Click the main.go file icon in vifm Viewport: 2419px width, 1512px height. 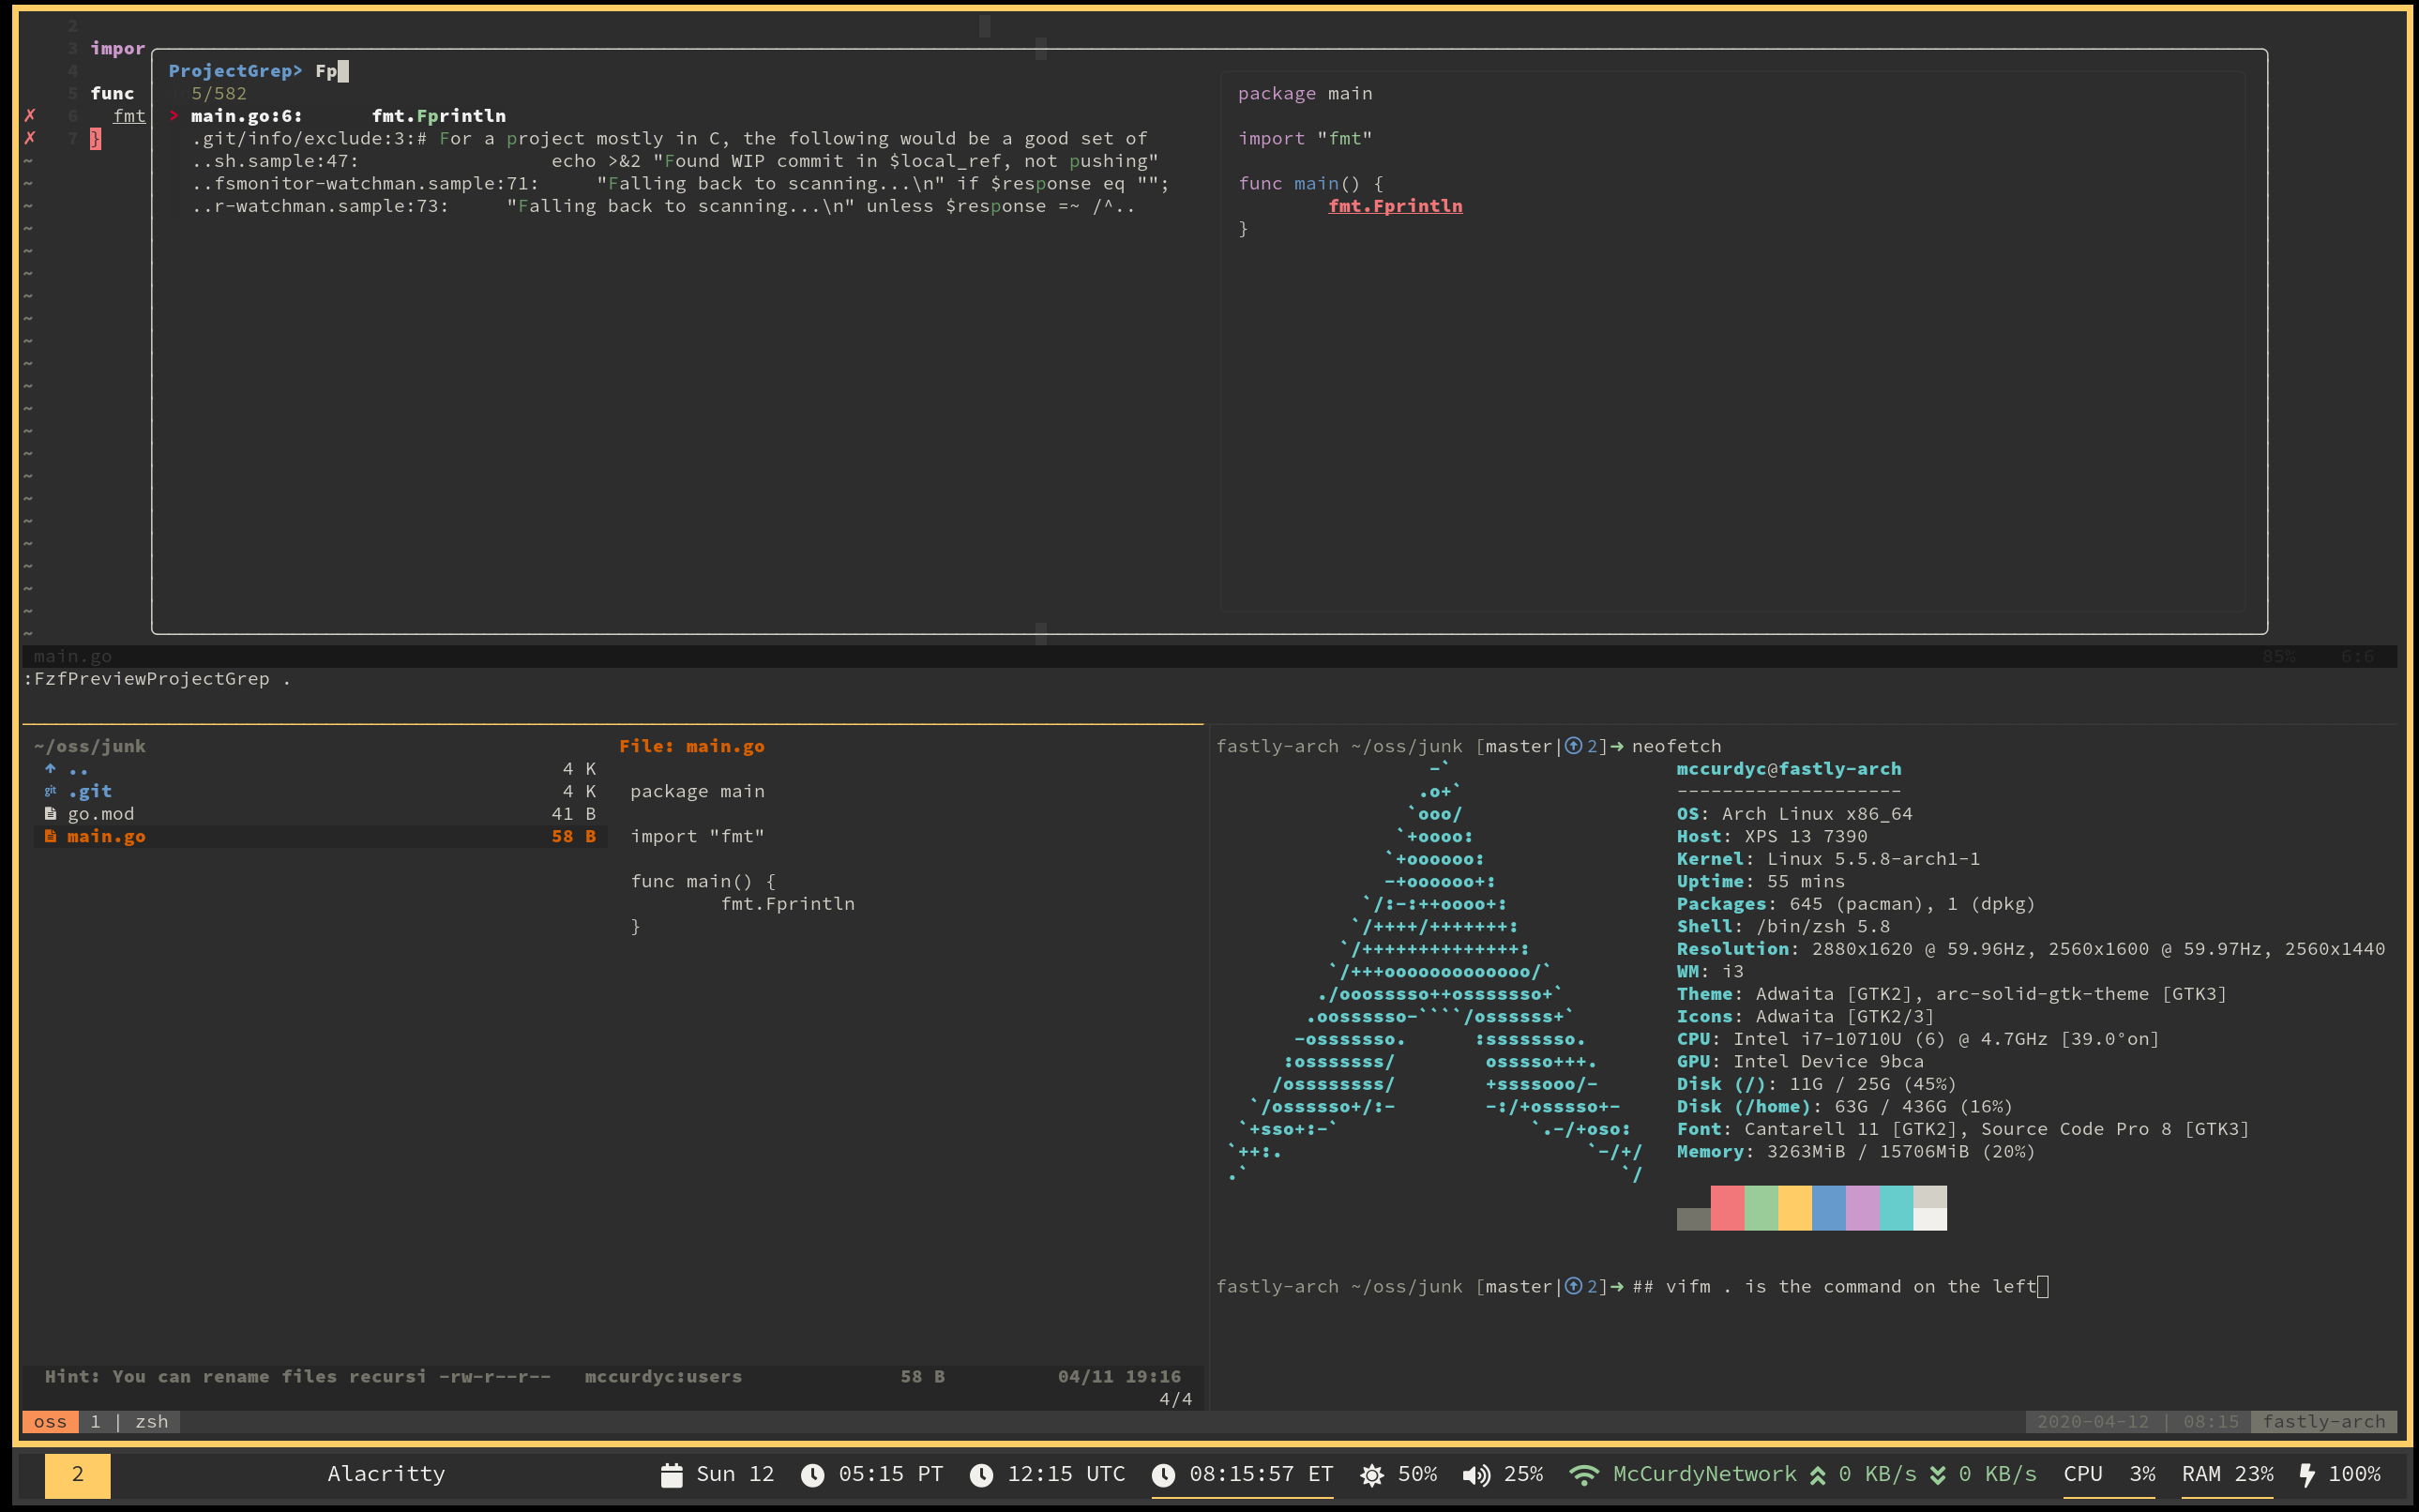click(50, 836)
